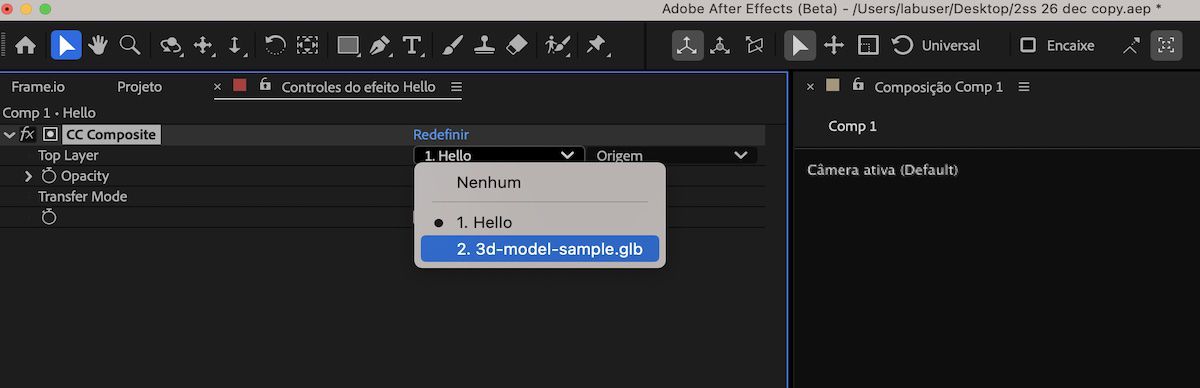Viewport: 1200px width, 388px height.
Task: Click the red label color swatch
Action: pyautogui.click(x=240, y=85)
